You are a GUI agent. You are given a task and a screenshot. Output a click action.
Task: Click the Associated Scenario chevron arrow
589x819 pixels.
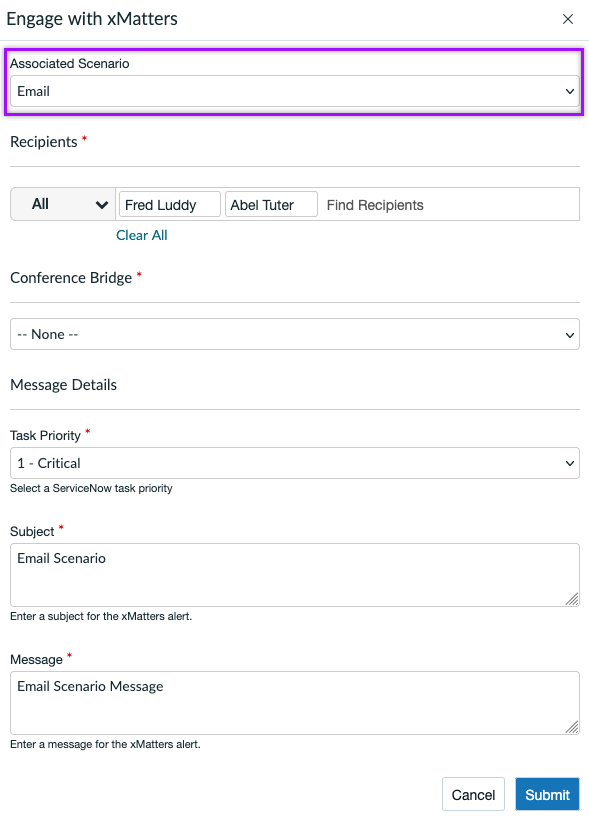pyautogui.click(x=570, y=91)
